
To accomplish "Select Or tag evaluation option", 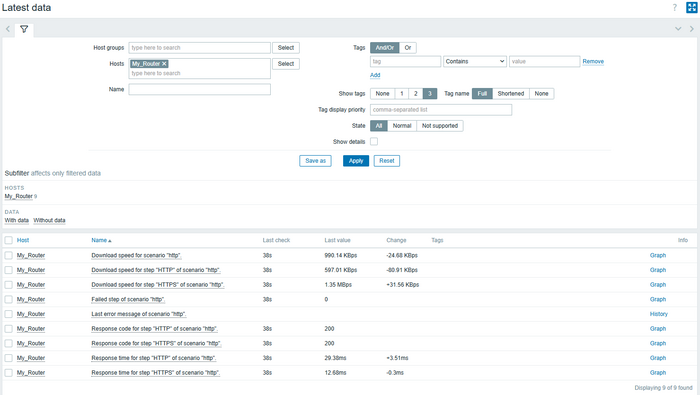I will (408, 48).
